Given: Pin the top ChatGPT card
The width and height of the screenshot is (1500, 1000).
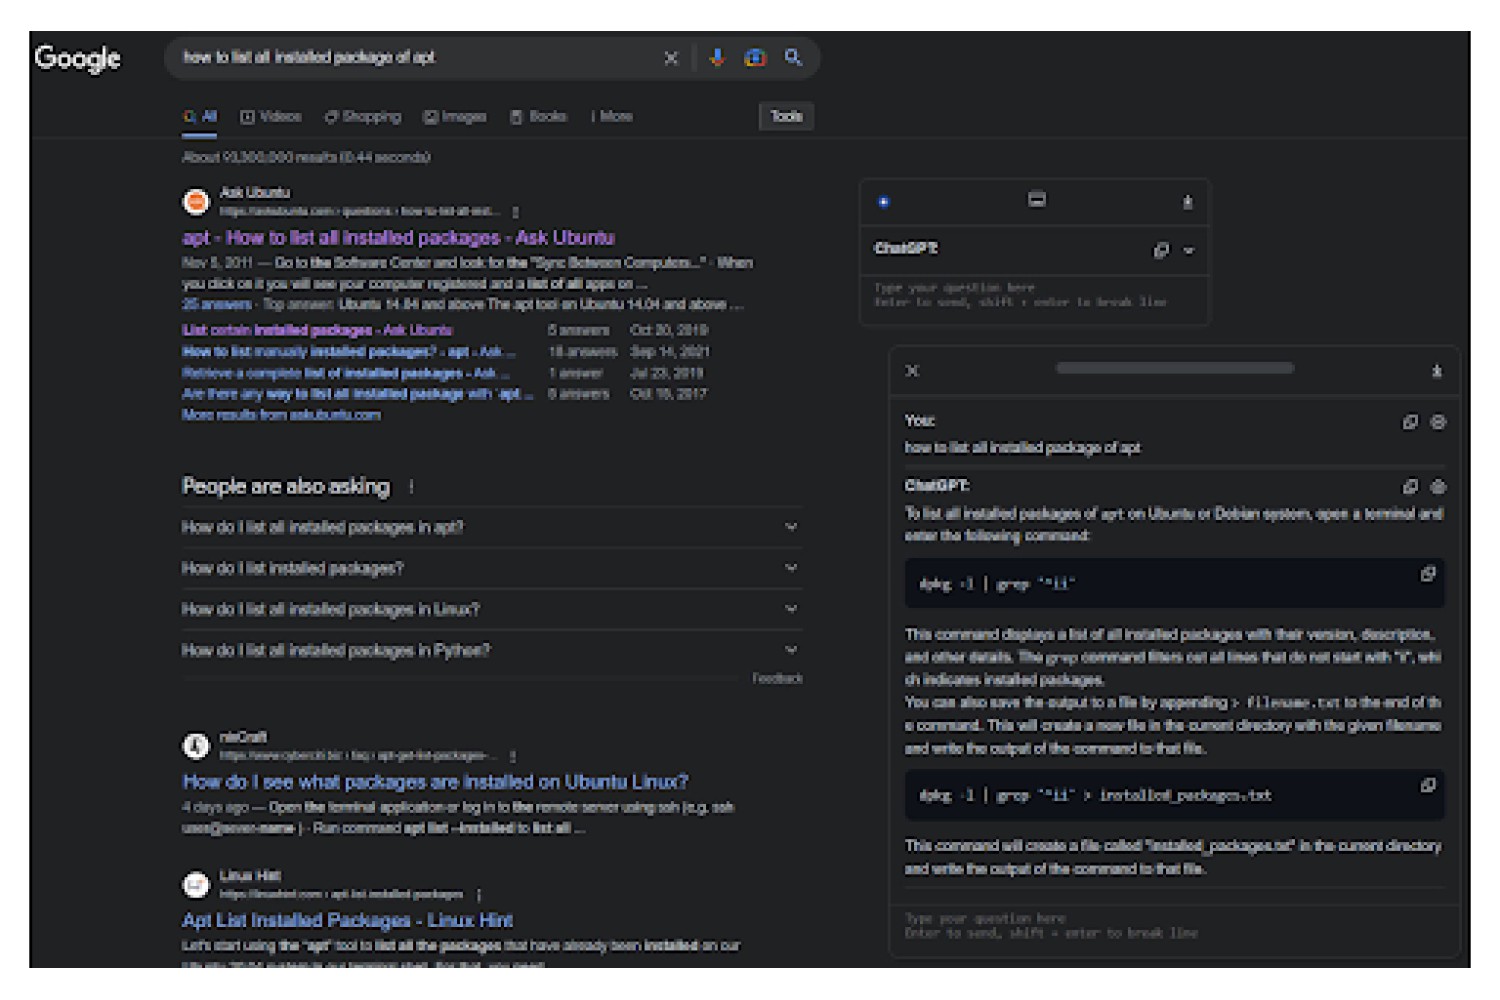Looking at the screenshot, I should click(1188, 202).
